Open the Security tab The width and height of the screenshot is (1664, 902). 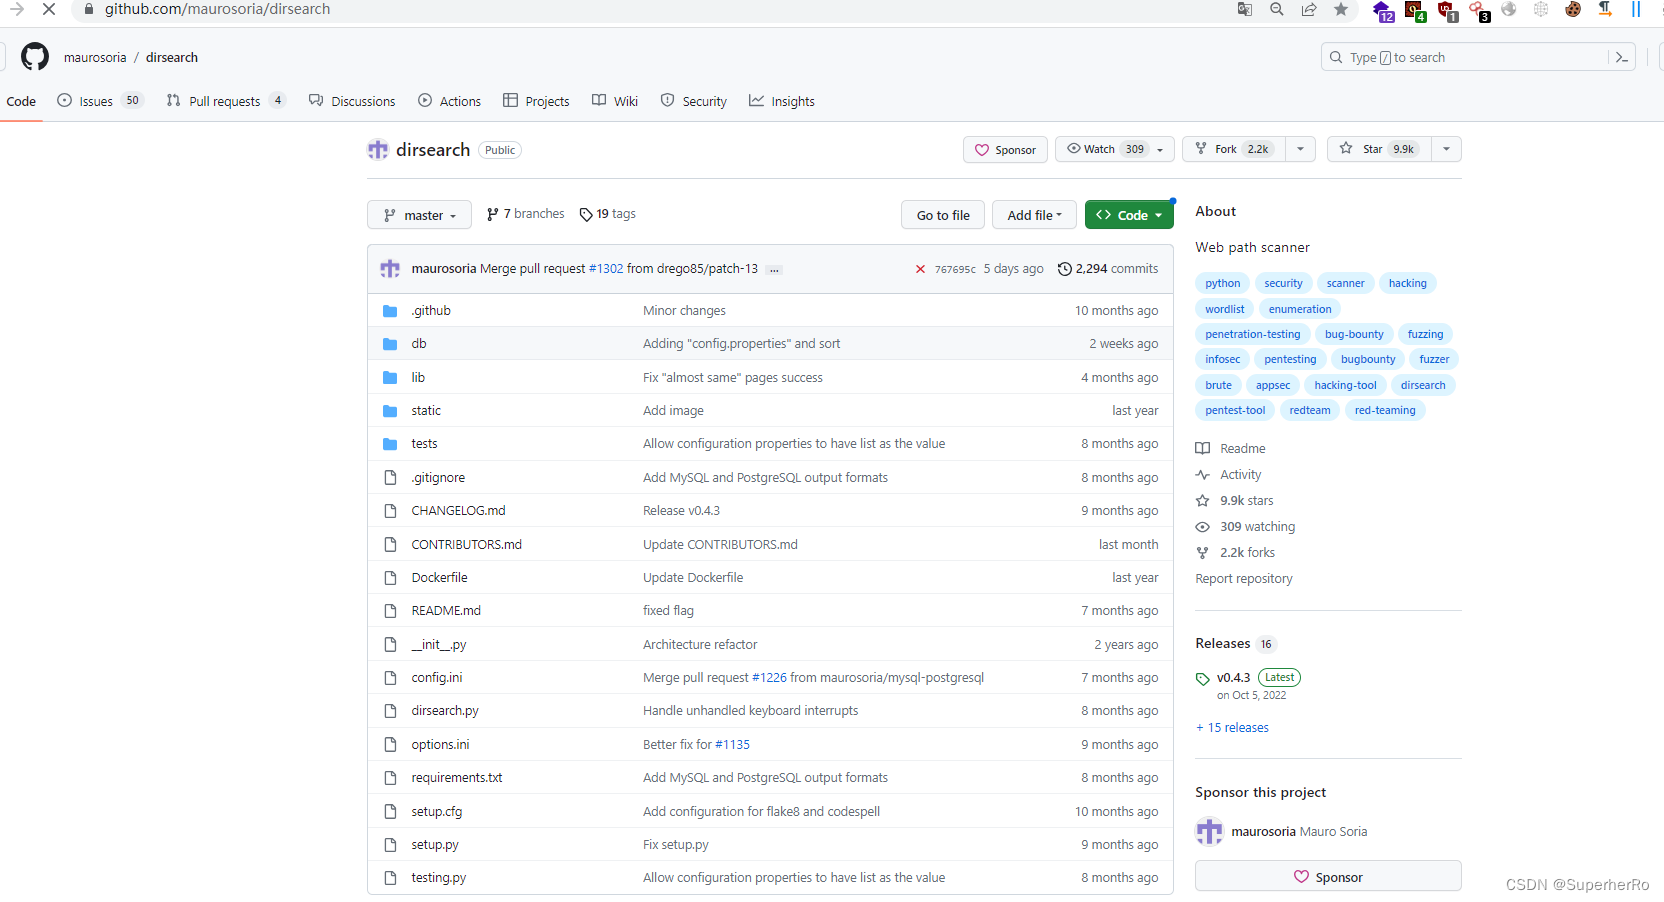pyautogui.click(x=693, y=101)
